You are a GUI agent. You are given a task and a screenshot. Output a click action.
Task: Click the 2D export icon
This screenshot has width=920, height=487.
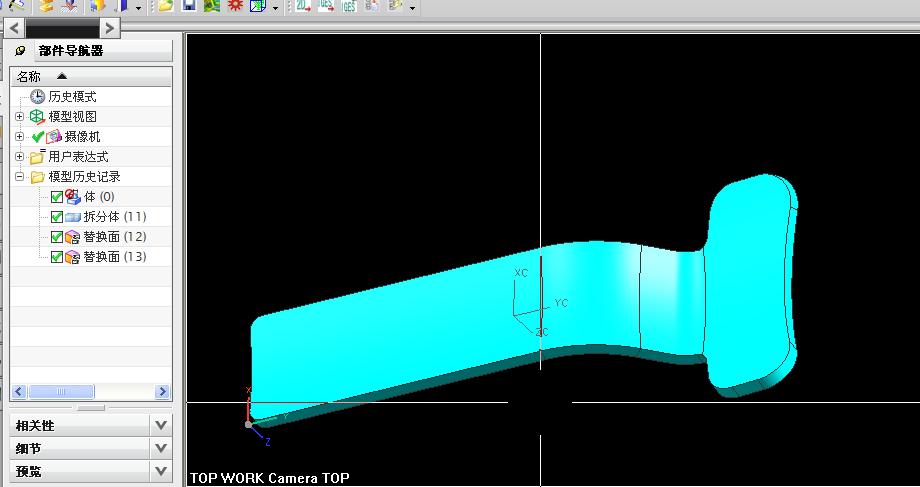pyautogui.click(x=303, y=6)
